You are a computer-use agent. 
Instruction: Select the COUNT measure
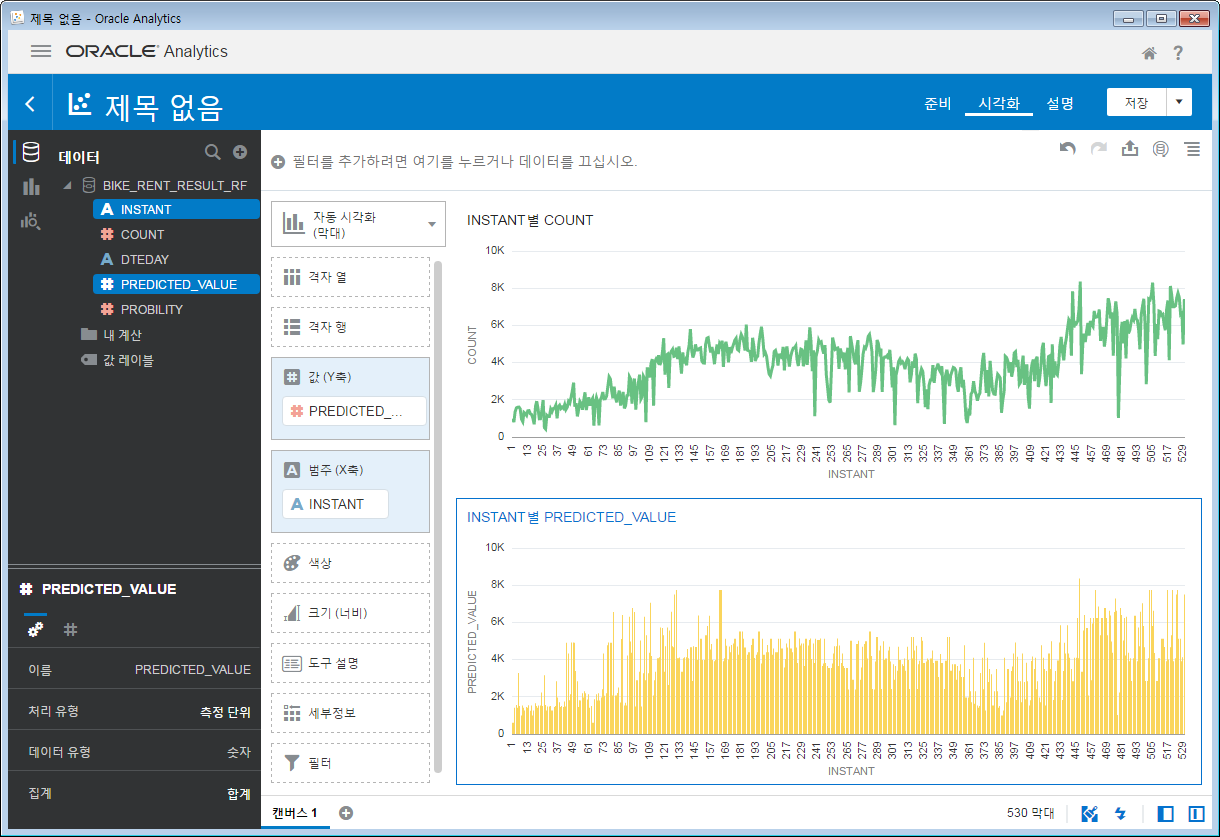click(x=142, y=234)
